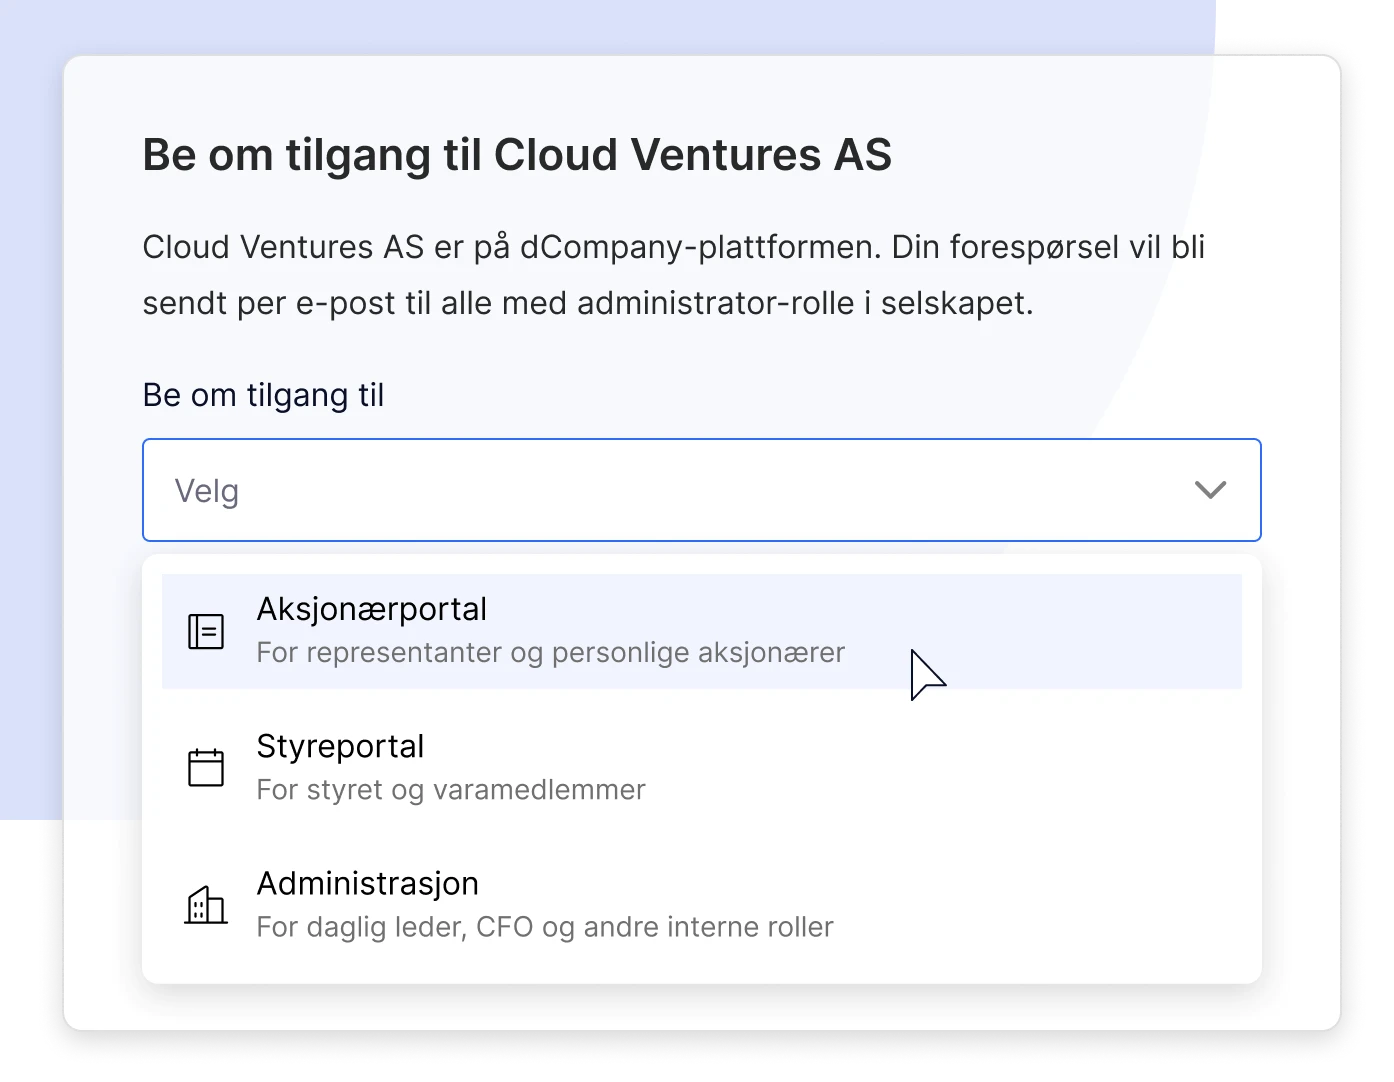
Task: Select the Aksjonærportal option title
Action: coord(371,609)
